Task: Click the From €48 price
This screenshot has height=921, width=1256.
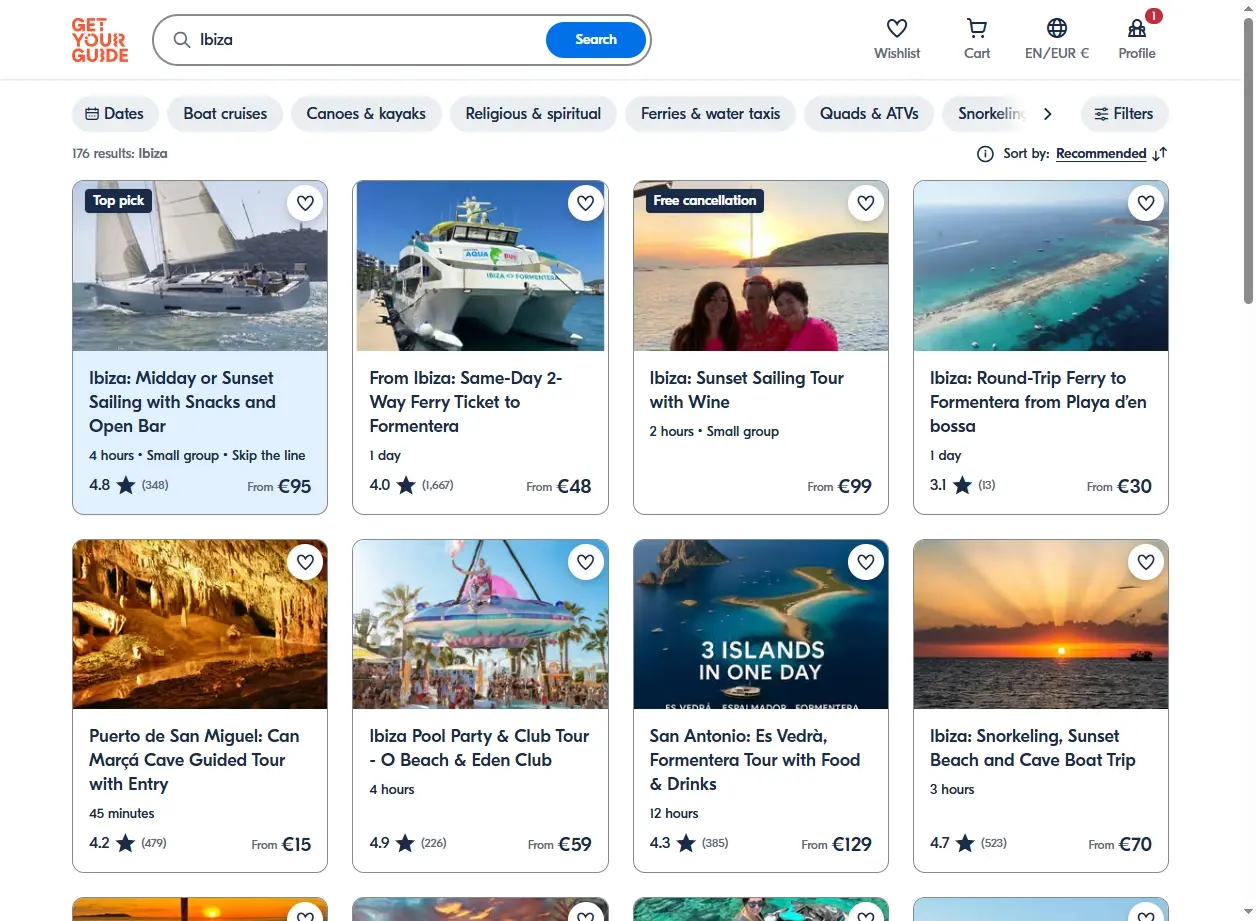Action: (559, 486)
